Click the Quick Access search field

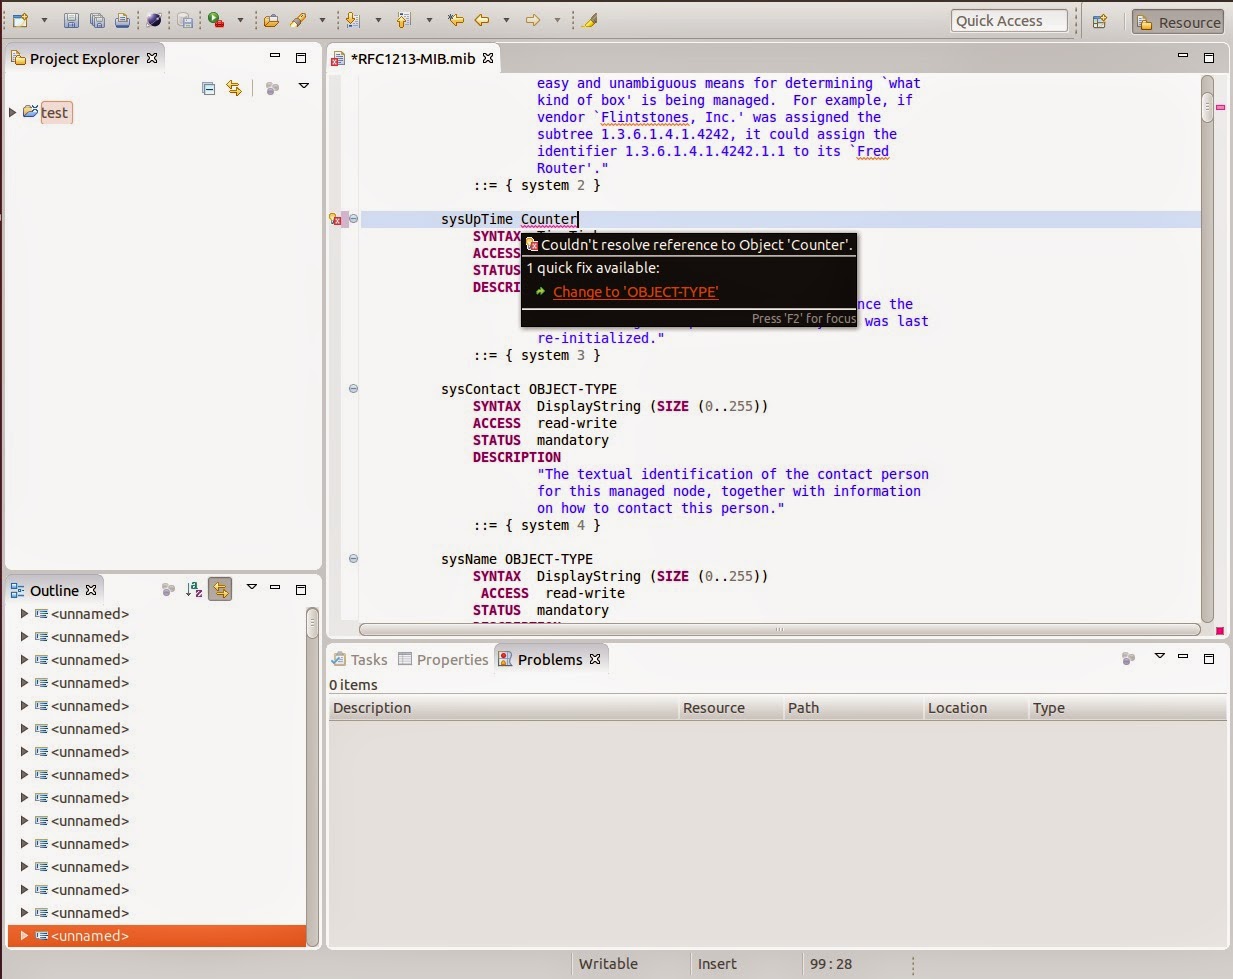click(1009, 21)
